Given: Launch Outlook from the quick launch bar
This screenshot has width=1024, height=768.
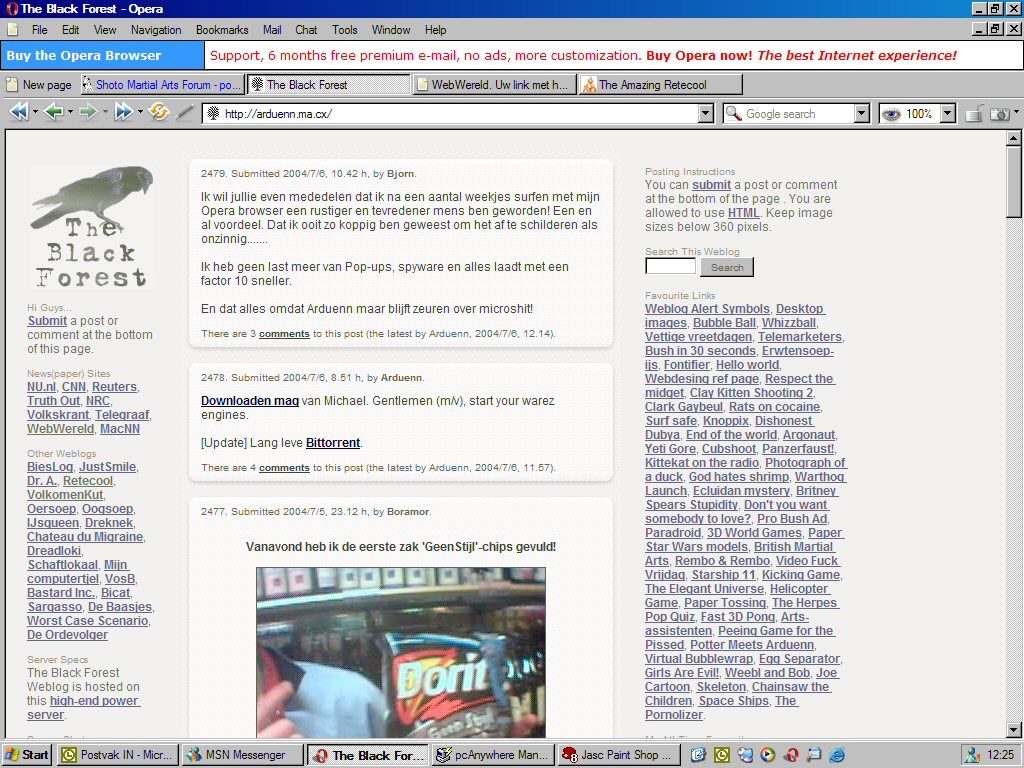Looking at the screenshot, I should pos(722,755).
